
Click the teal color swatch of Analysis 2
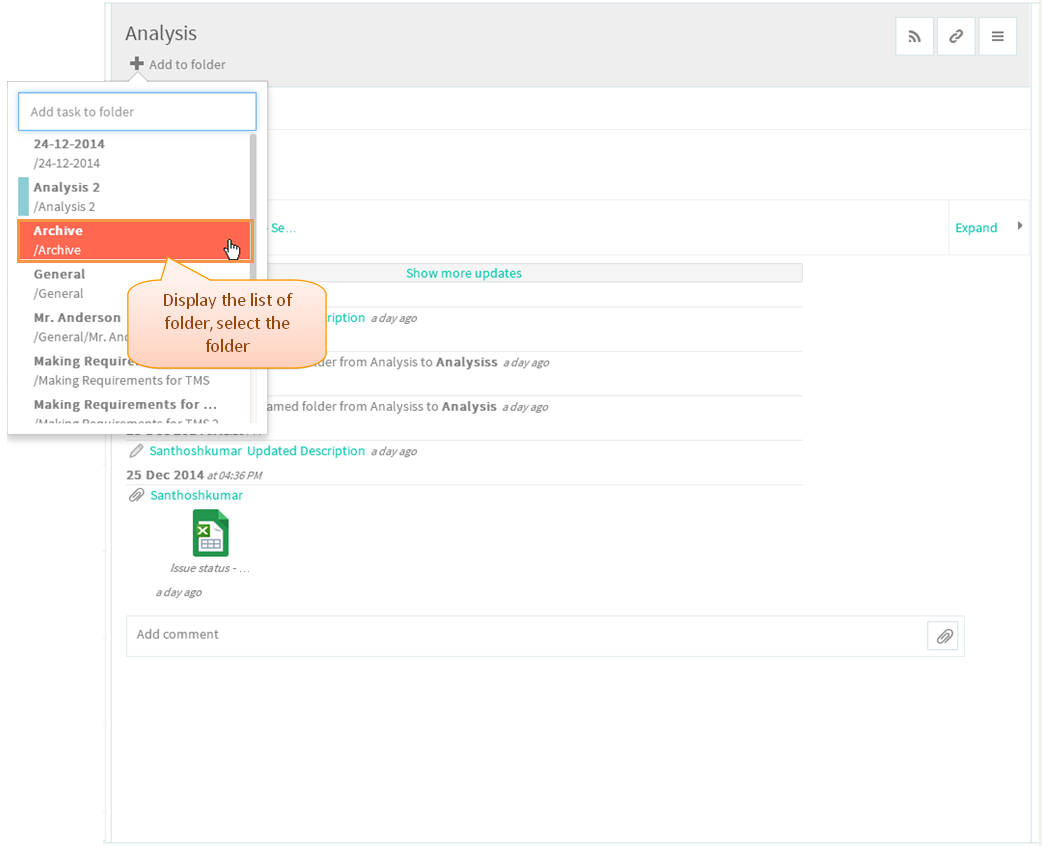[x=23, y=197]
